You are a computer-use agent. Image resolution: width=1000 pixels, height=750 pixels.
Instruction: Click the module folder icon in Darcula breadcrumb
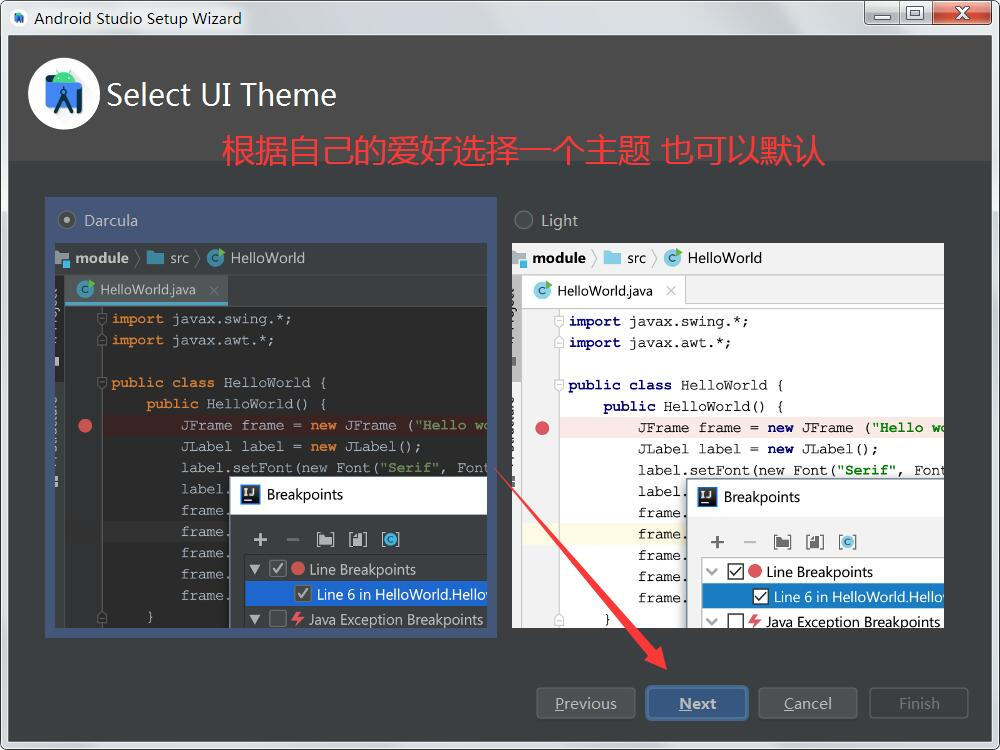tap(62, 258)
